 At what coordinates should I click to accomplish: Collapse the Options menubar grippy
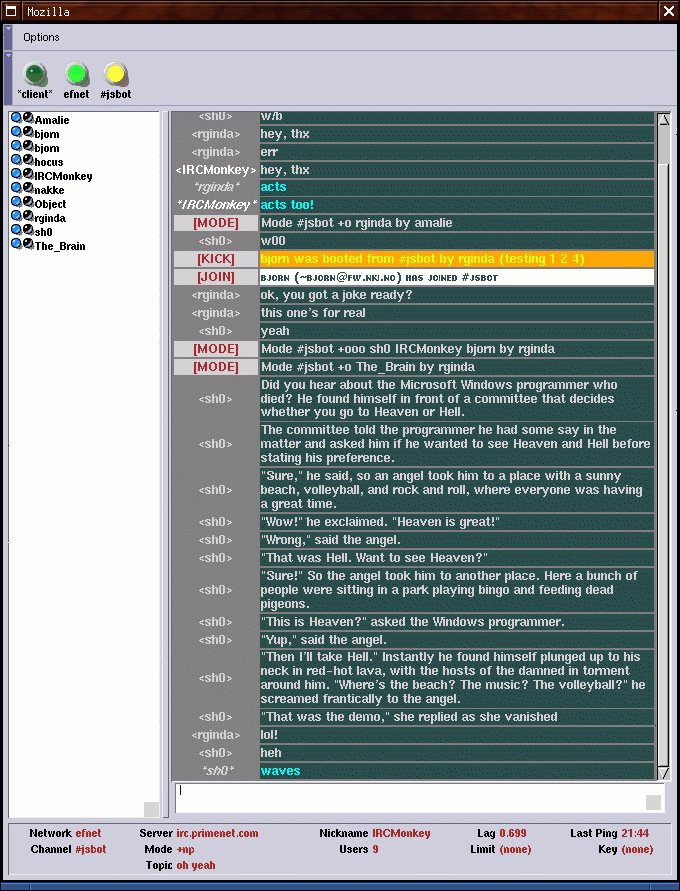tap(8, 38)
